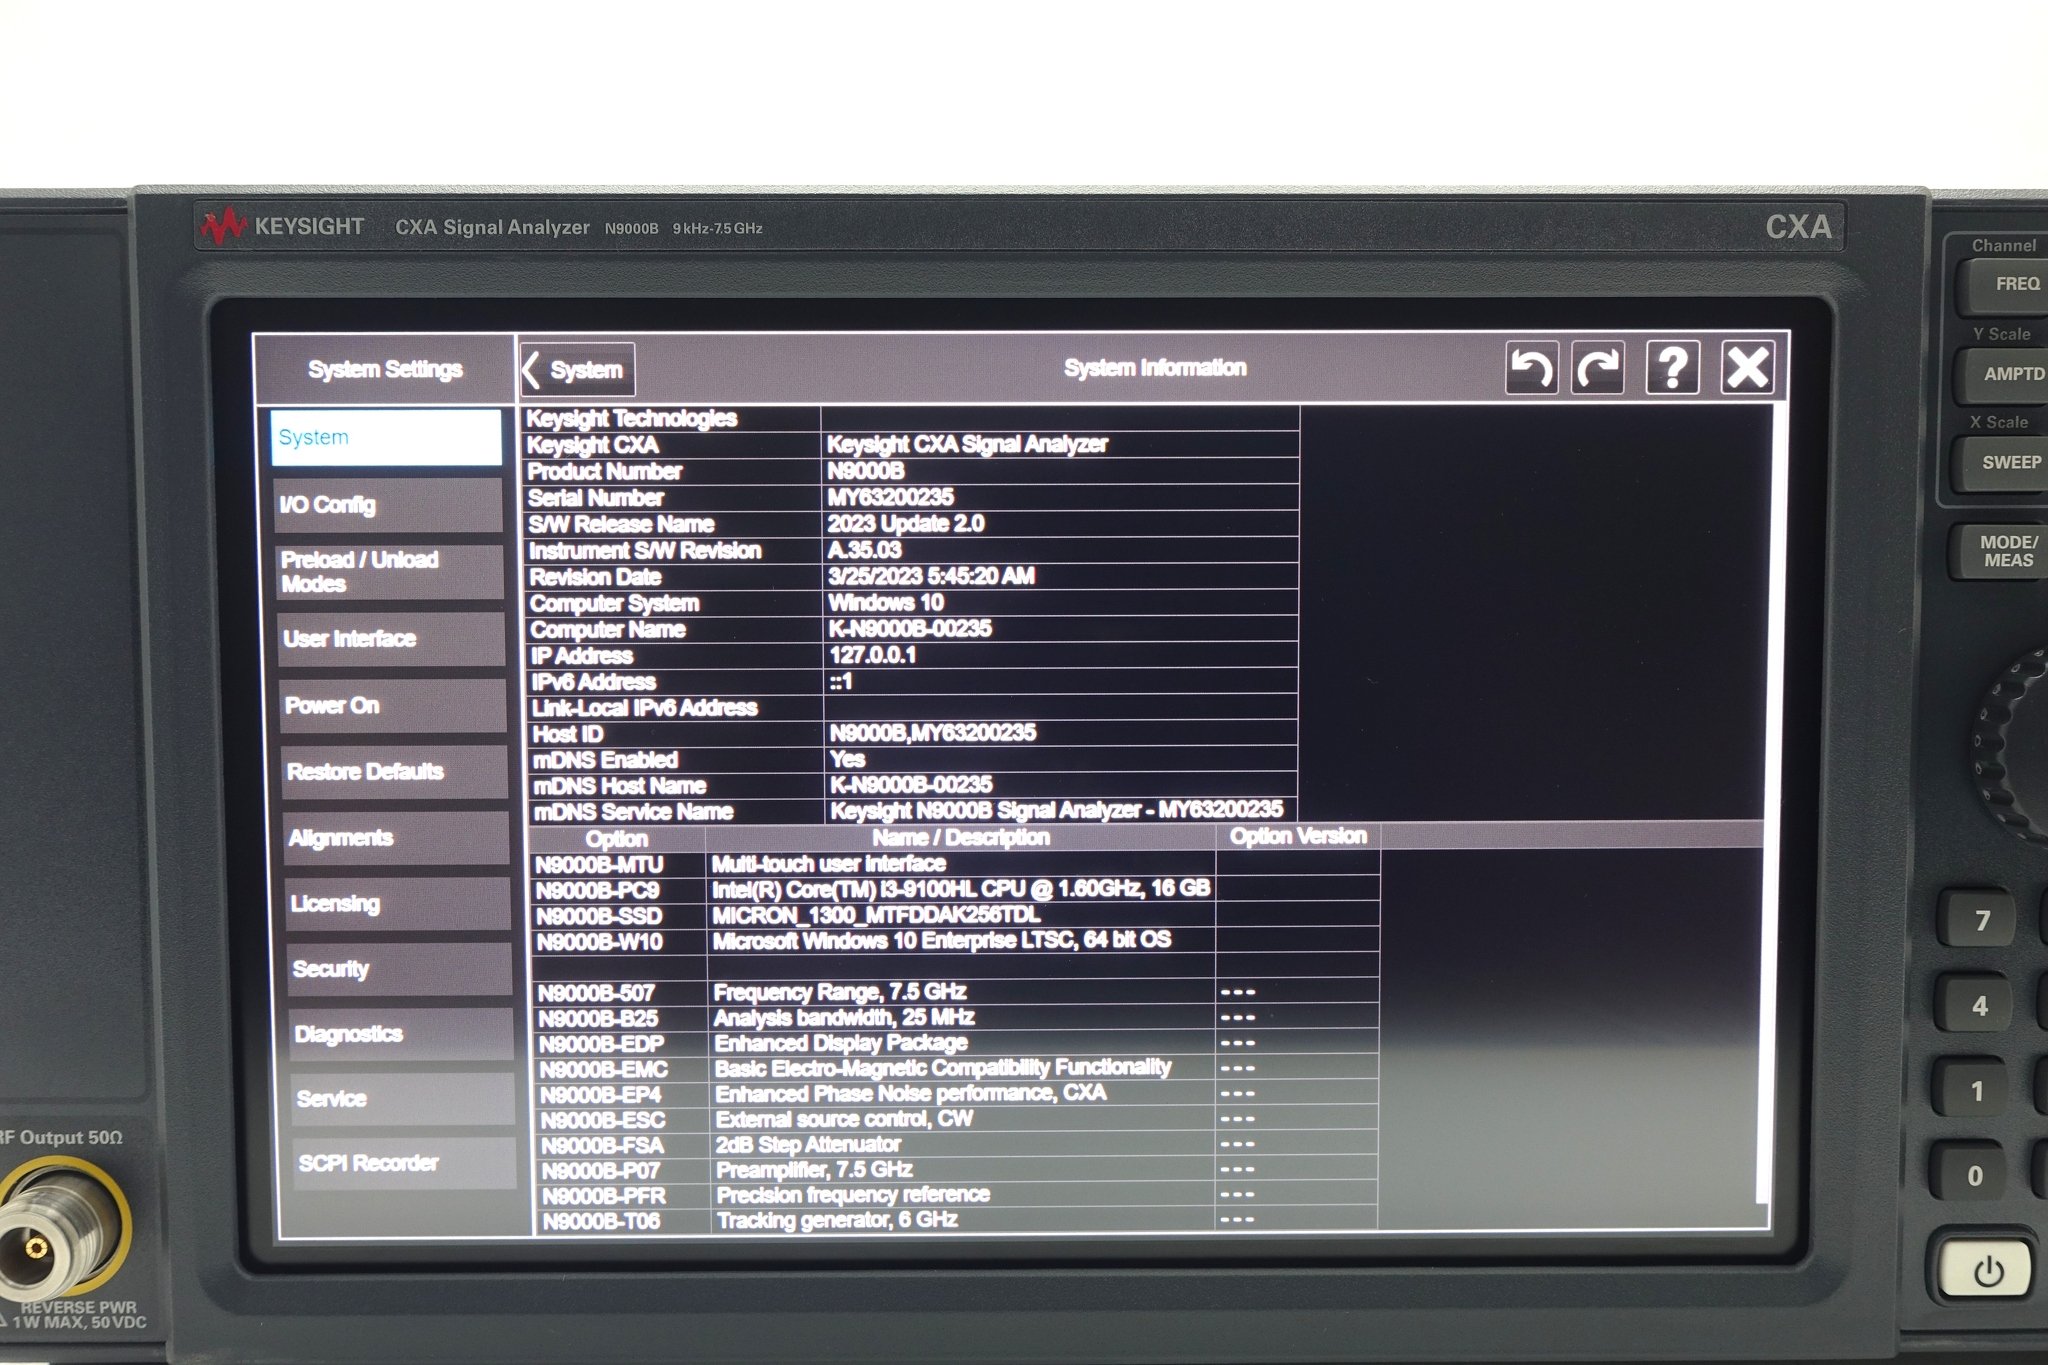
Task: Select revision date 3/25/2023 5:45:20 AM
Action: click(x=931, y=576)
